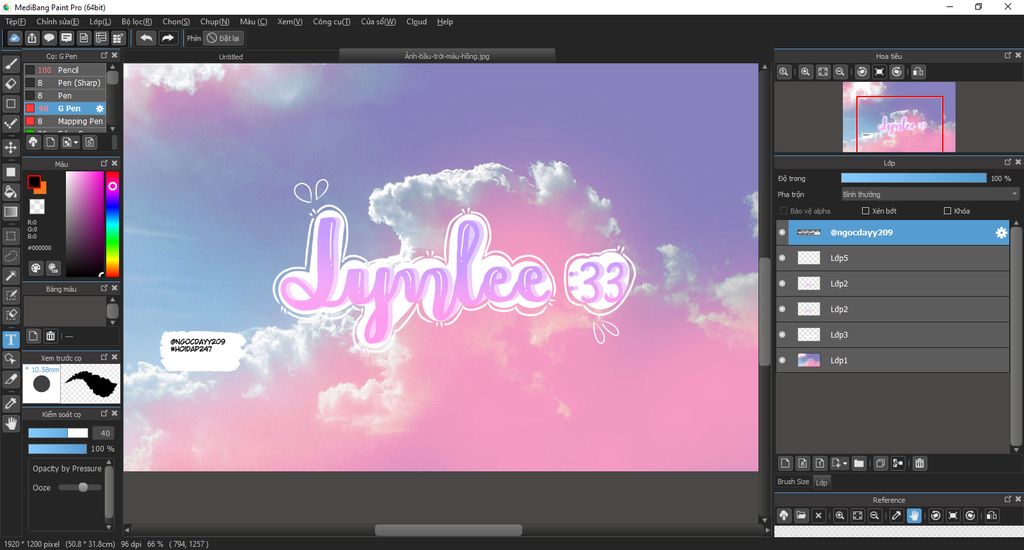1024x550 pixels.
Task: Toggle visibility of @ngocdayy209 layer
Action: click(782, 233)
